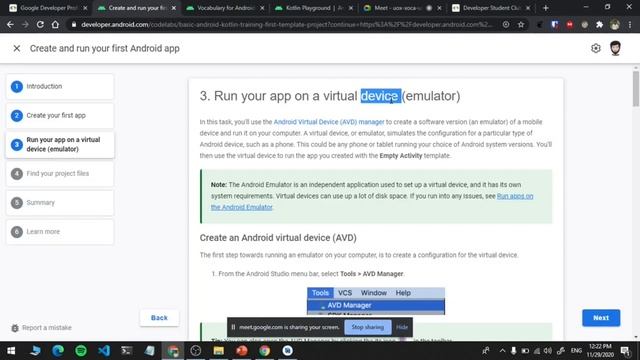Open the Windows Start menu
The image size is (640, 360).
pyautogui.click(x=11, y=351)
